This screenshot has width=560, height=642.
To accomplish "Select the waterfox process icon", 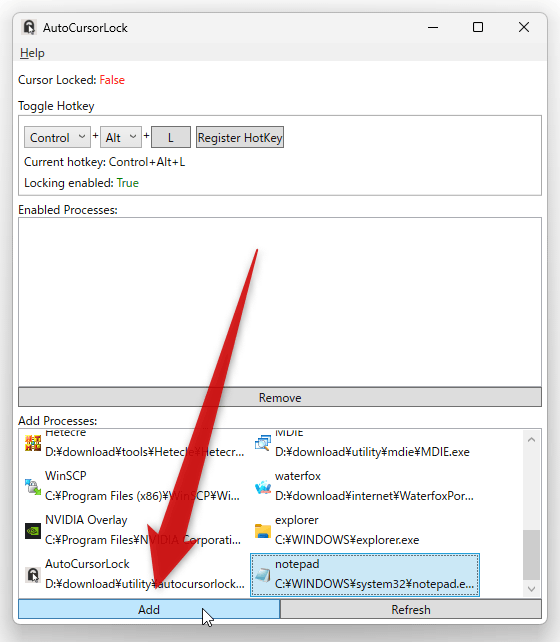I will click(x=263, y=486).
